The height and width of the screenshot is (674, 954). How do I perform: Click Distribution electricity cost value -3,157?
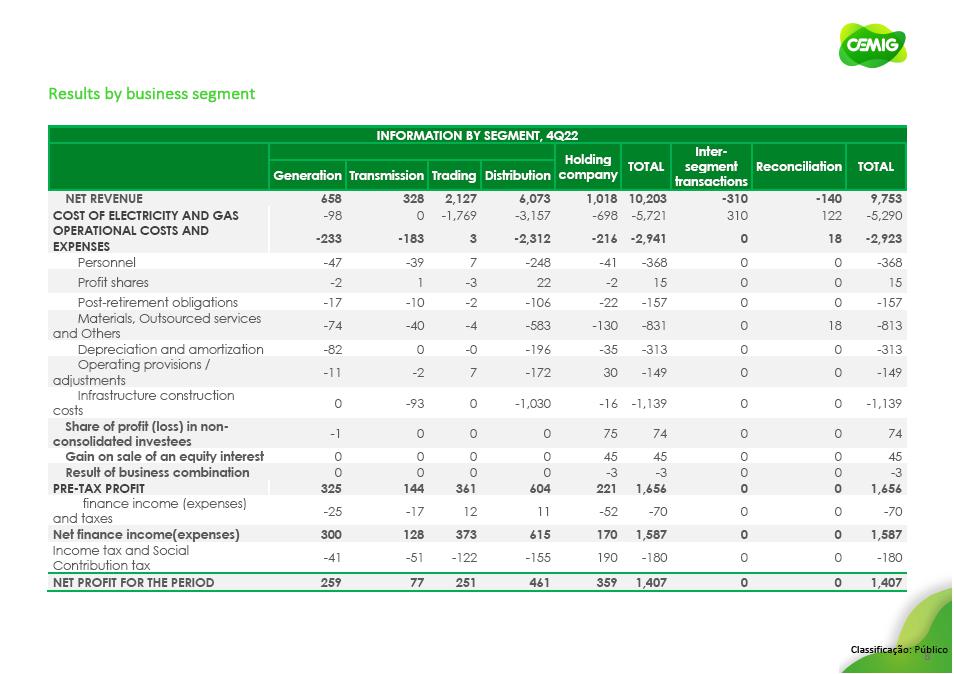tap(533, 215)
